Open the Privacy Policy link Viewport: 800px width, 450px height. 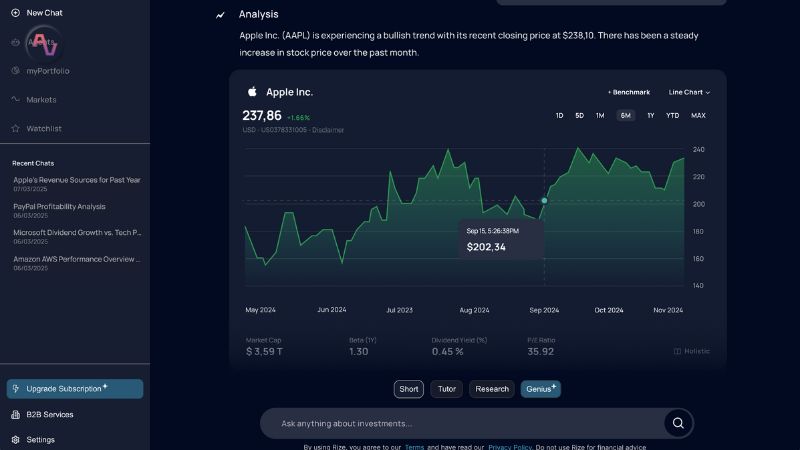tap(510, 447)
